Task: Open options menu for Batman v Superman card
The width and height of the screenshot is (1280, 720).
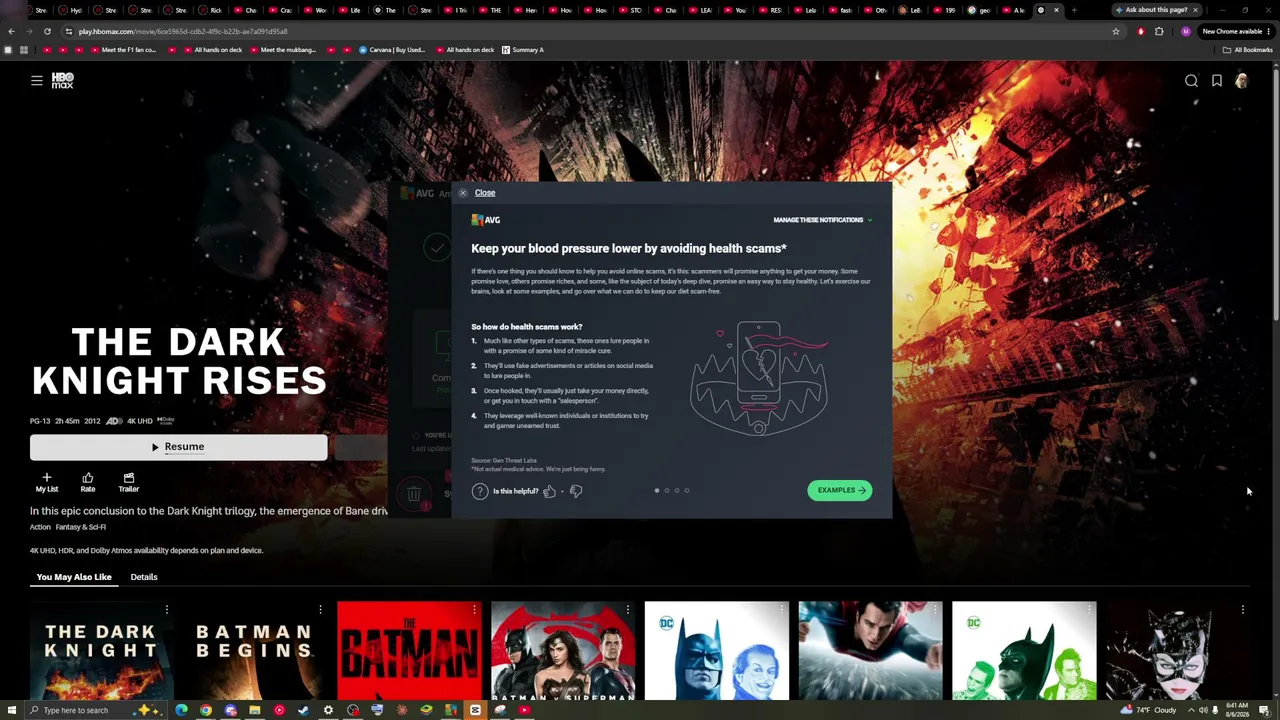Action: [x=628, y=609]
